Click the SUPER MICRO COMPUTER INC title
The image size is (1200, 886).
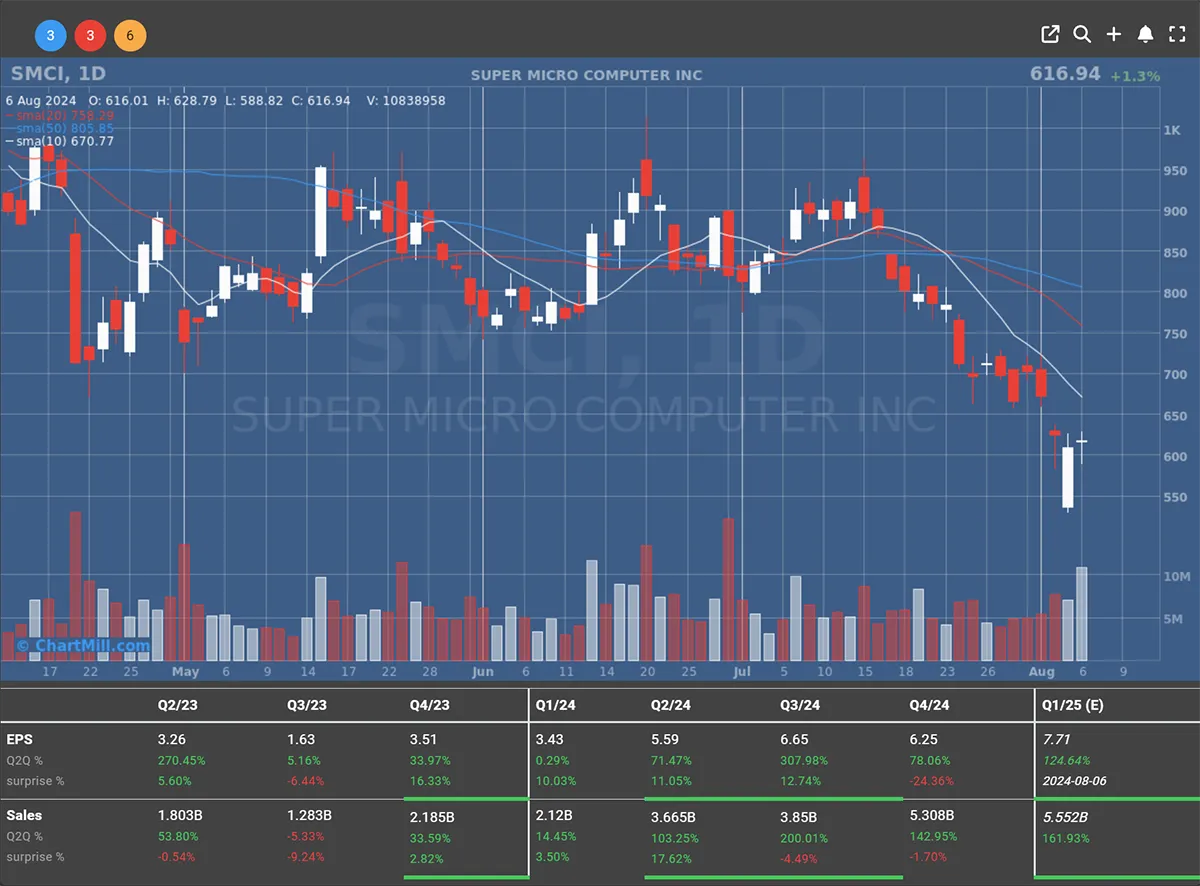pyautogui.click(x=586, y=75)
